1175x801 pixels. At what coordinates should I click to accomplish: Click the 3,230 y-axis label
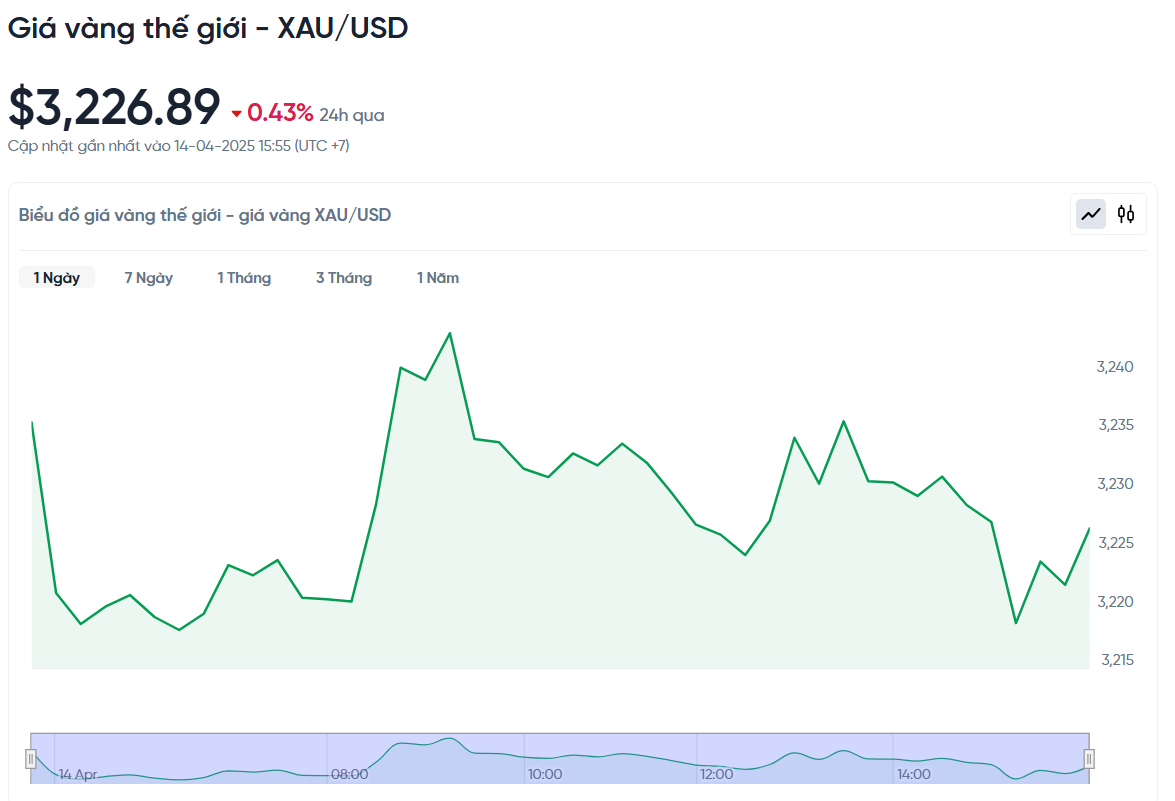pos(1115,484)
